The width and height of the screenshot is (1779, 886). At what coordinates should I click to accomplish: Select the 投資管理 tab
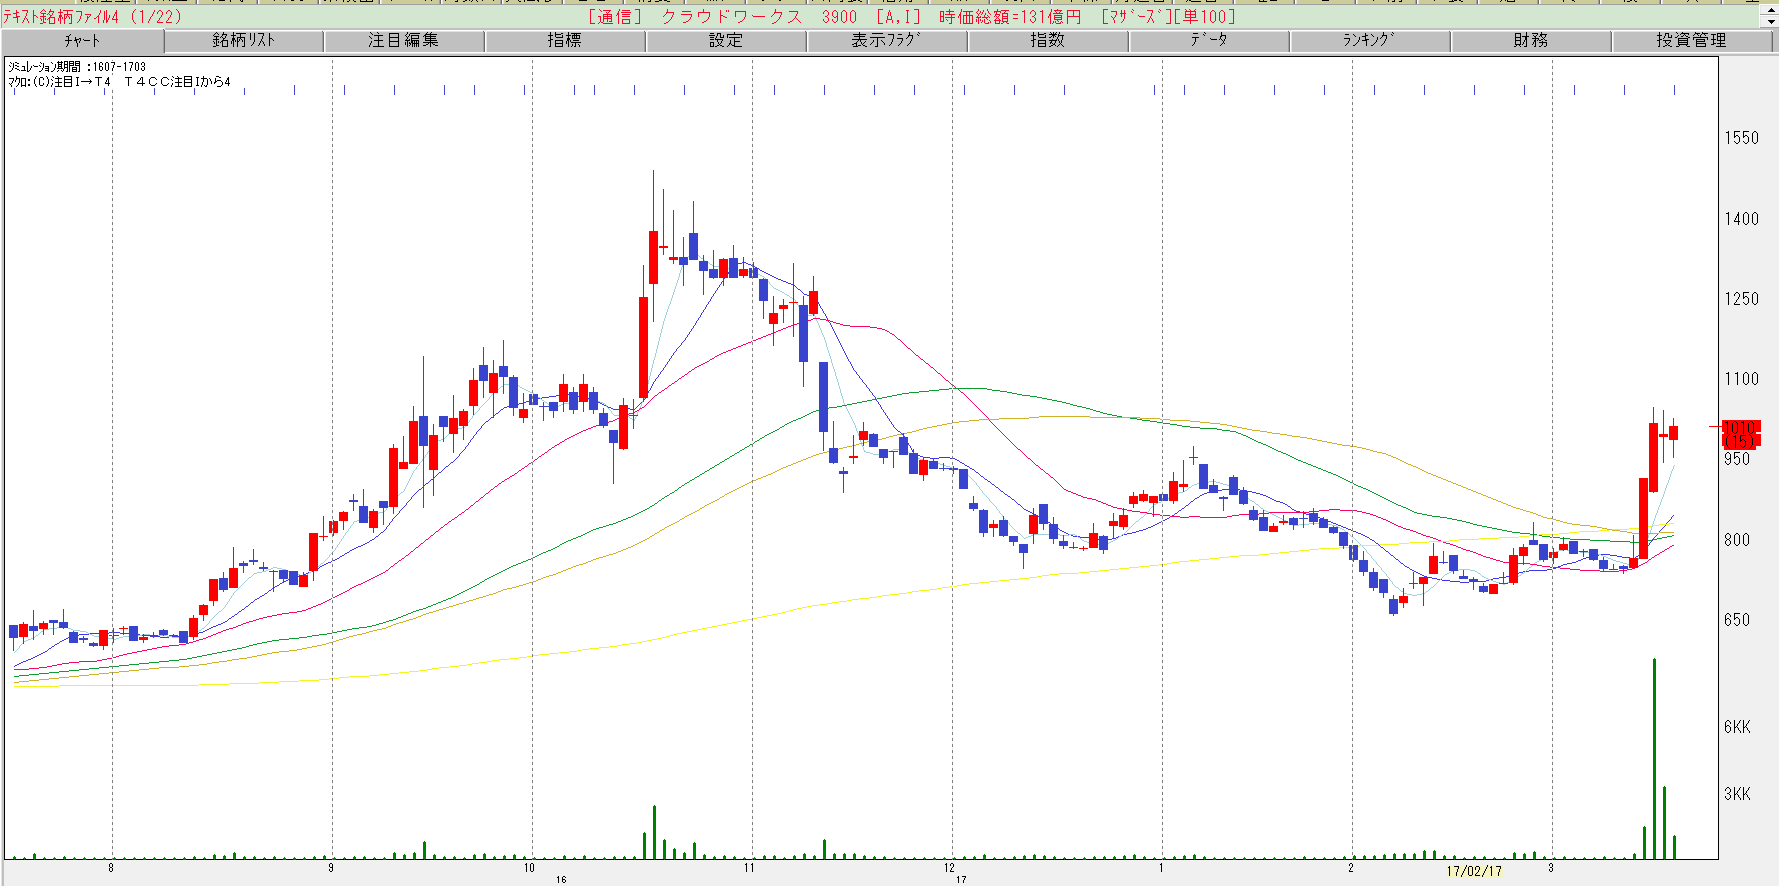coord(1691,41)
